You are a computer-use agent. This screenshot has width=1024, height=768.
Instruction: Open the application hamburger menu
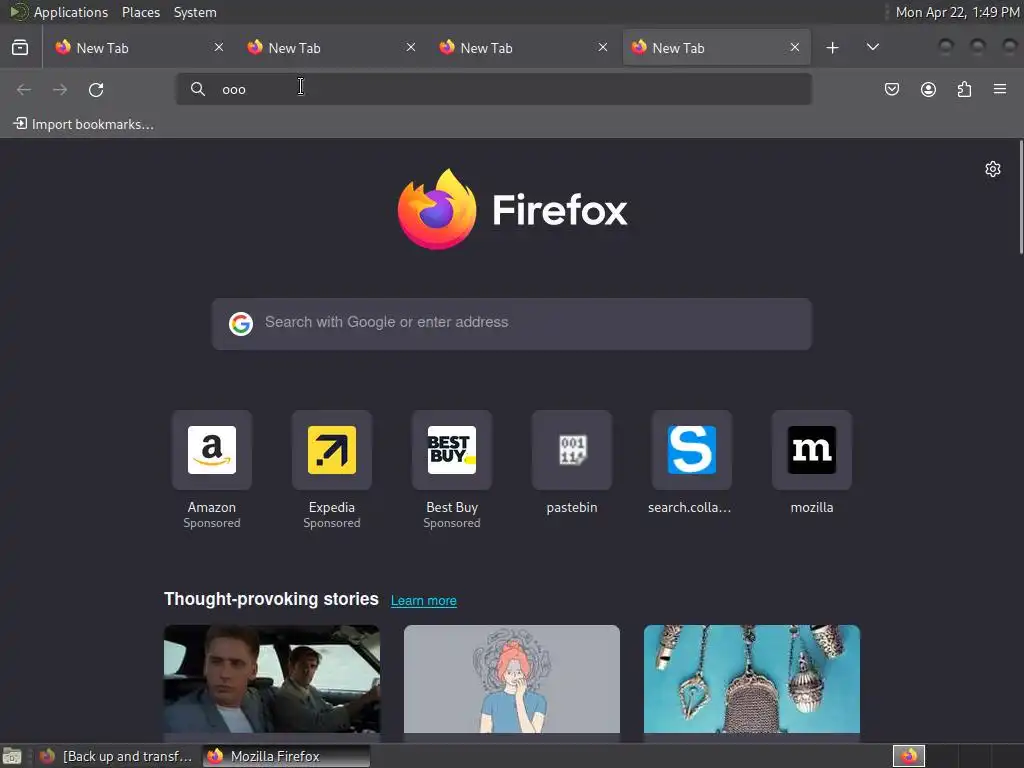pos(1000,89)
